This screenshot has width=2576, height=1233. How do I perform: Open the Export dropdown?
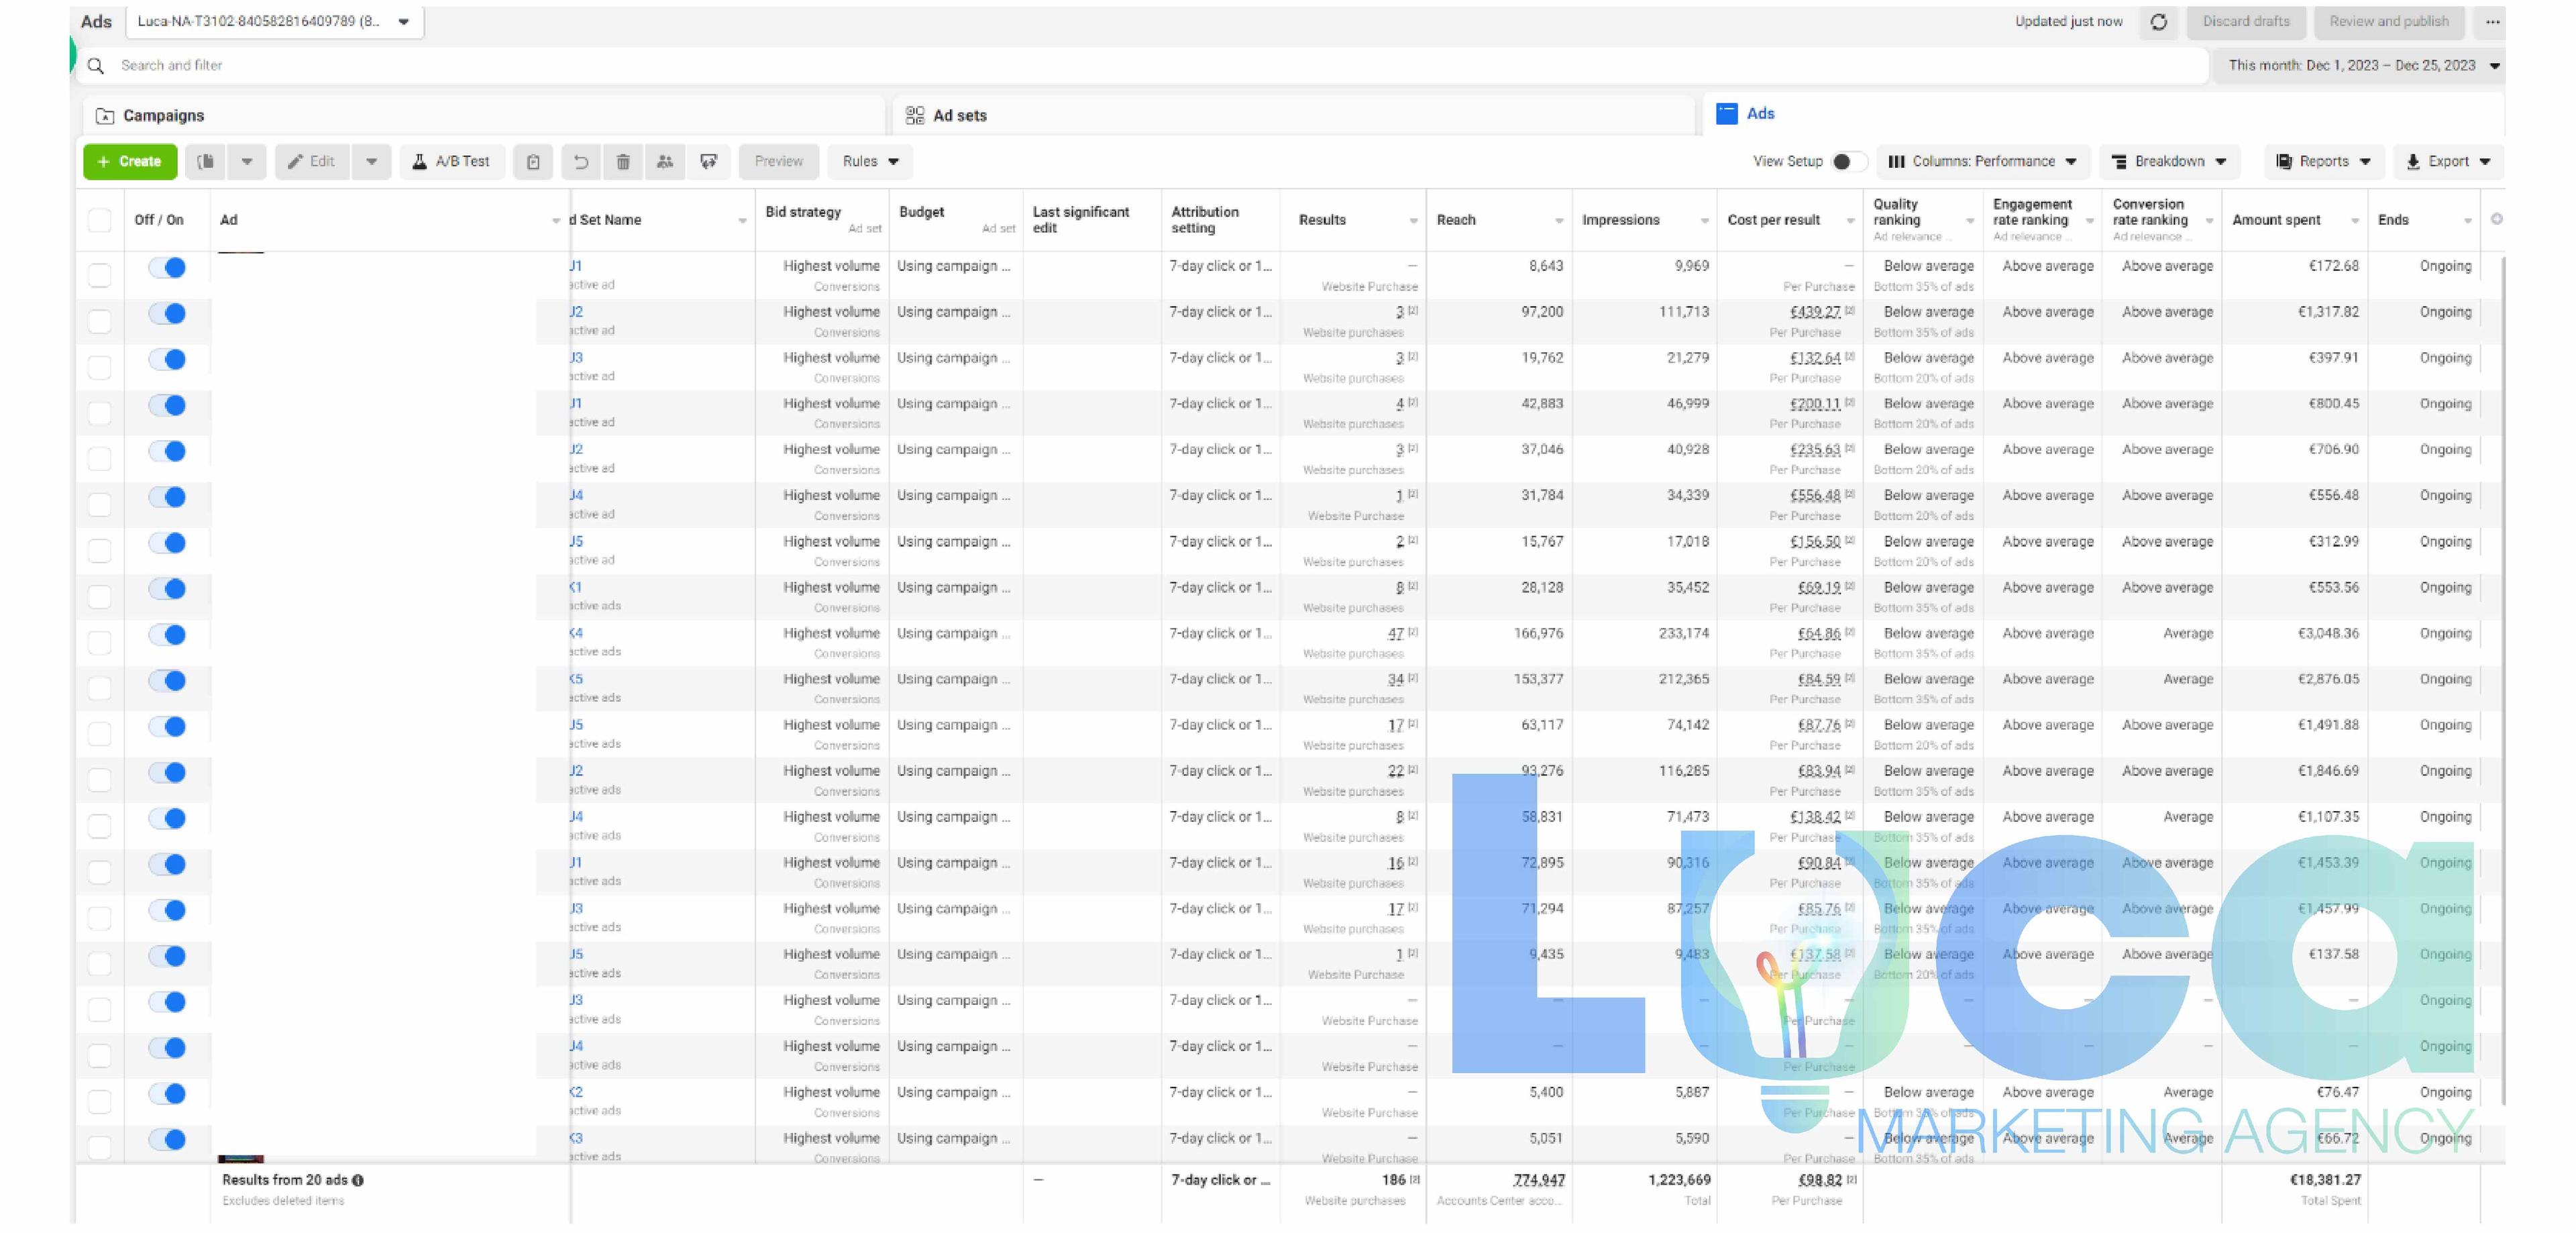click(x=2449, y=162)
